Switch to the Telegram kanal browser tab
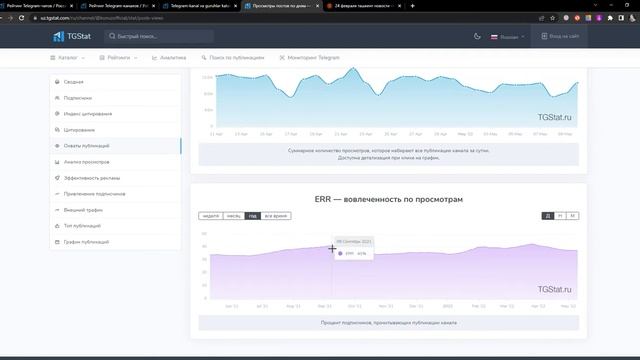This screenshot has height=360, width=640. click(x=200, y=6)
